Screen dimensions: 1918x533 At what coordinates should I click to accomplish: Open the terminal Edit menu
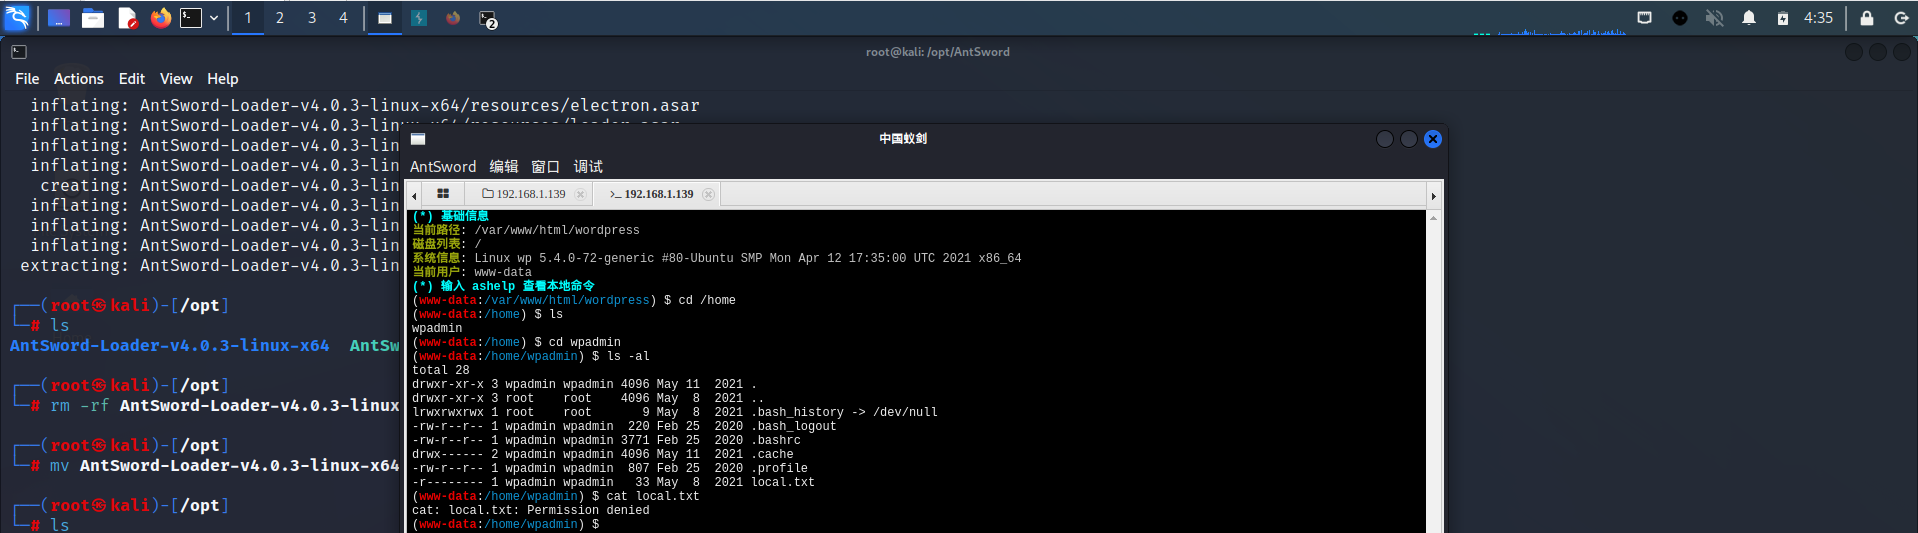click(131, 79)
